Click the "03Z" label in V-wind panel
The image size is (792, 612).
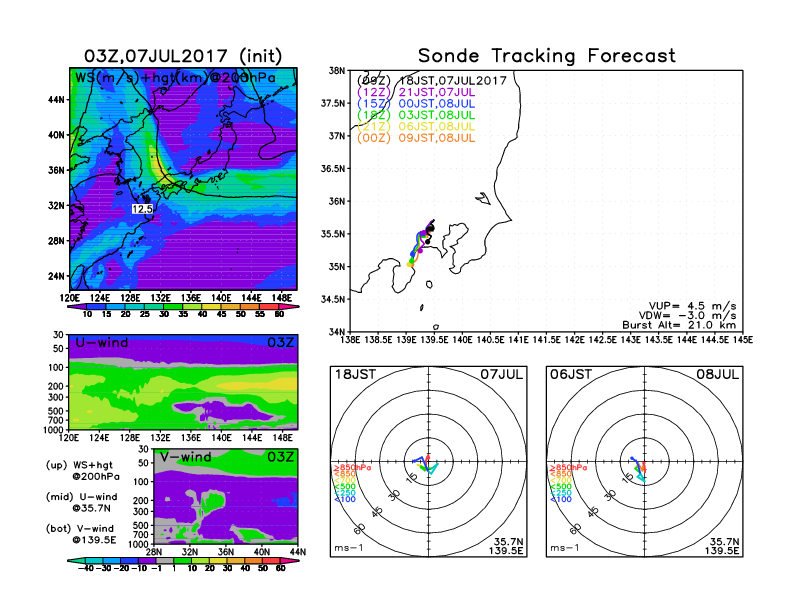(280, 457)
